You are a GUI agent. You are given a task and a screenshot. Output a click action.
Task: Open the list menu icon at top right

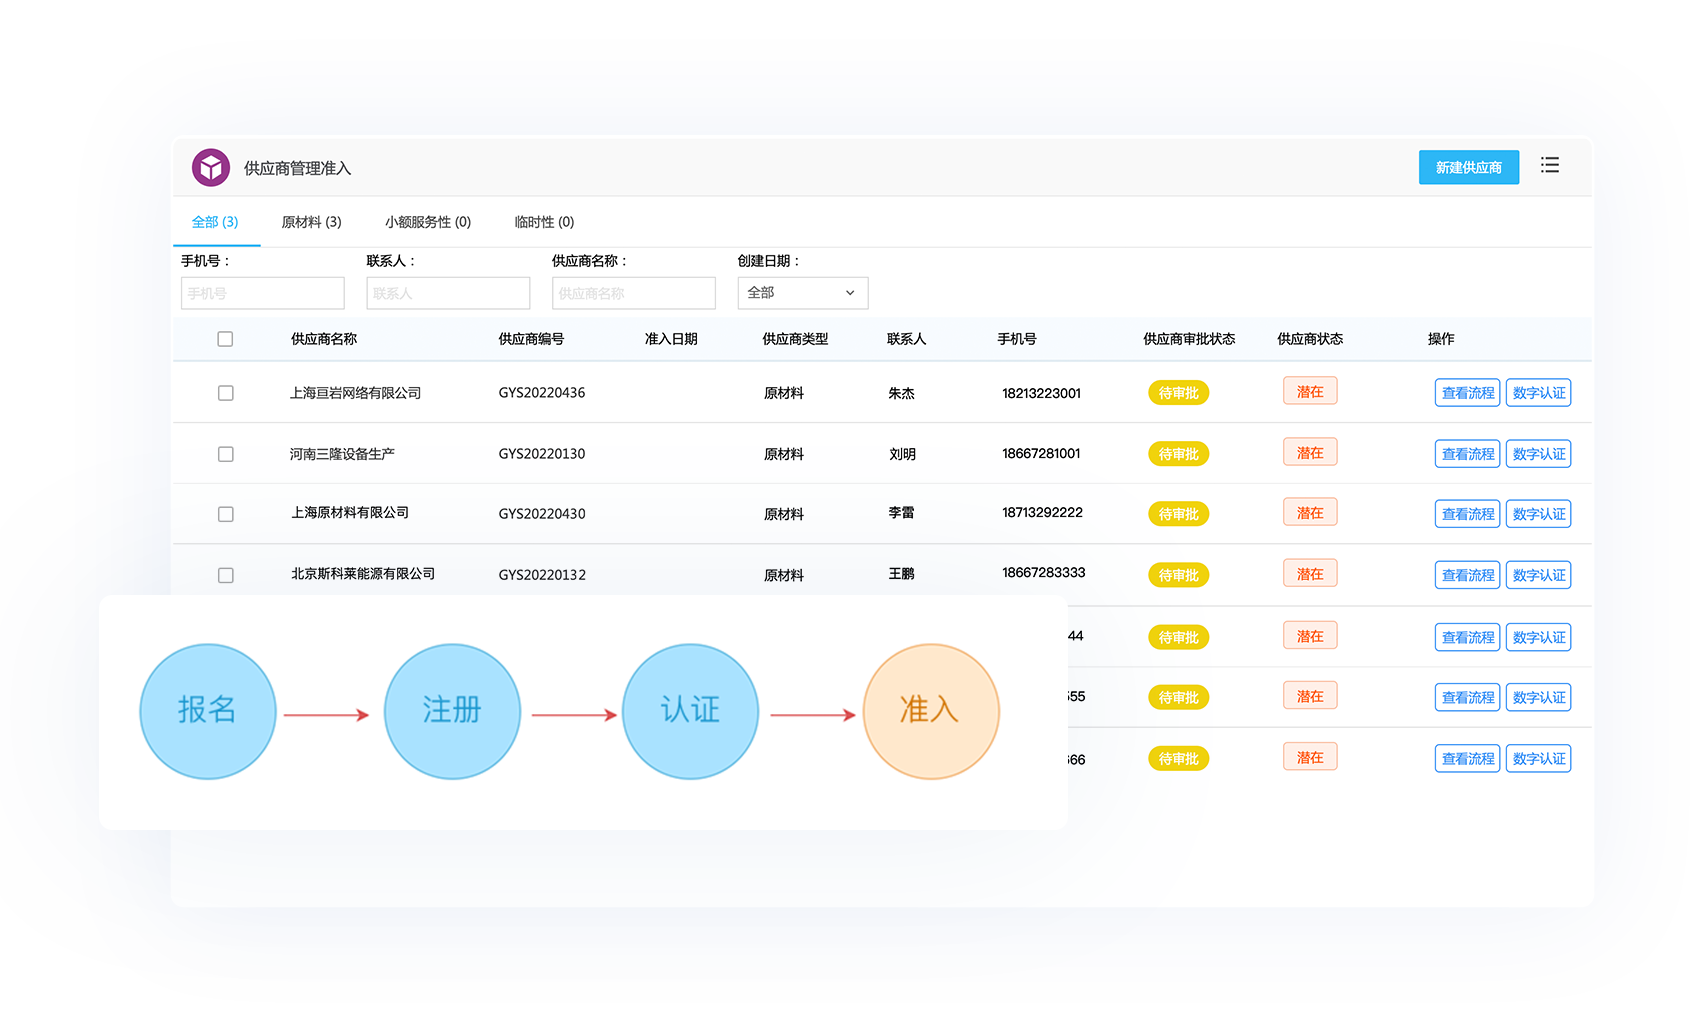click(1549, 166)
